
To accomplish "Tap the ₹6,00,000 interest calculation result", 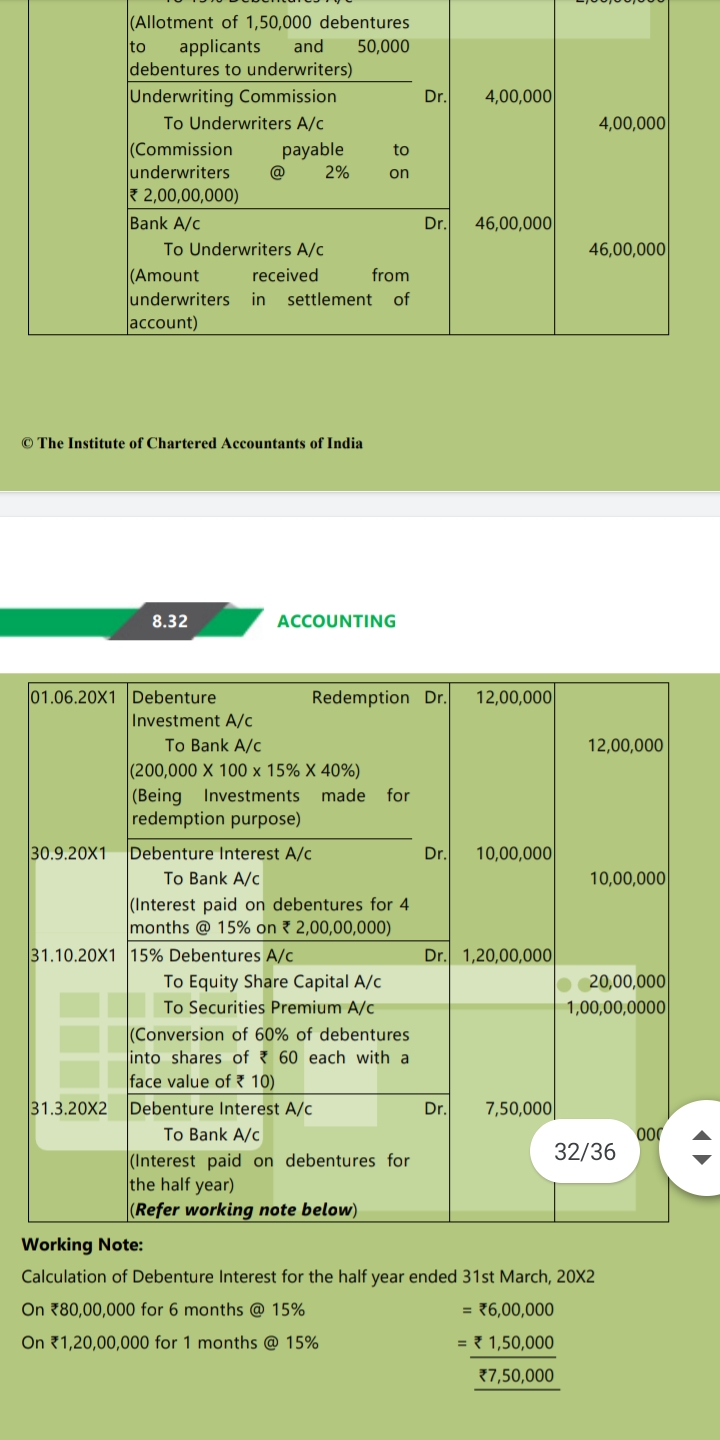I will tap(516, 1310).
